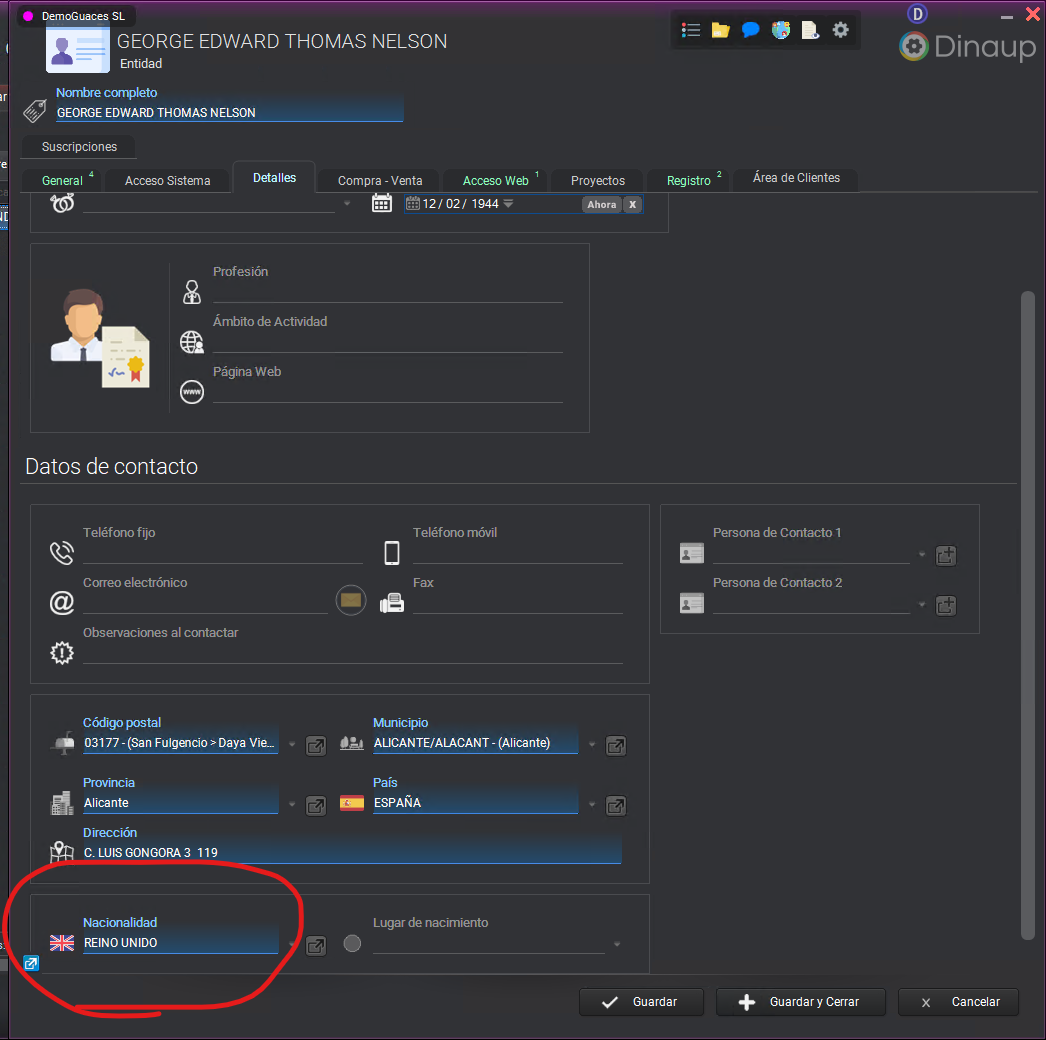Viewport: 1046px width, 1040px height.
Task: Add new Persona de Contacto 1
Action: [946, 555]
